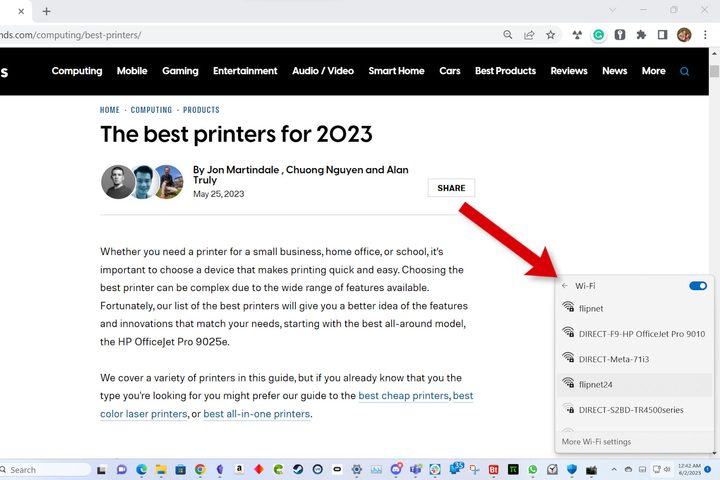Screen dimensions: 720x480
Task: Click the SHARE button
Action: tap(451, 188)
